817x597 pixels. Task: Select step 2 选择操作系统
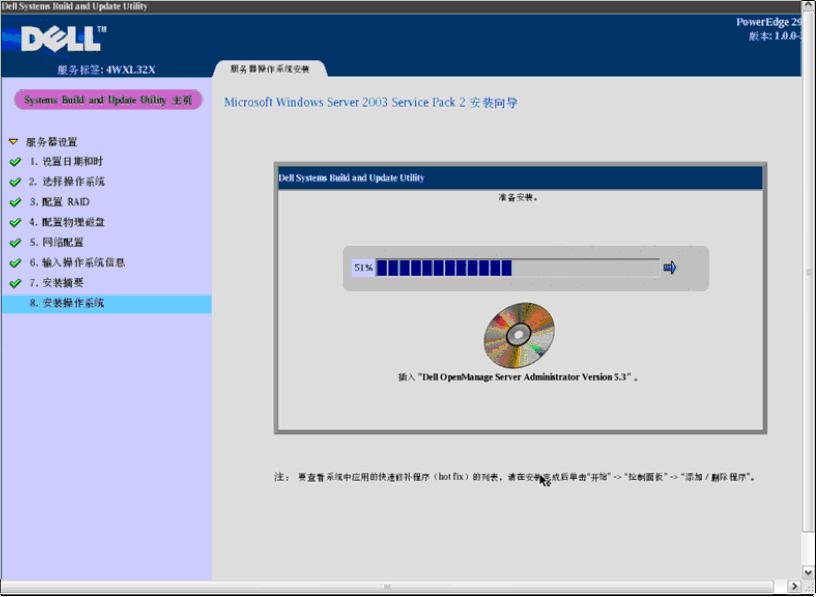pyautogui.click(x=67, y=182)
